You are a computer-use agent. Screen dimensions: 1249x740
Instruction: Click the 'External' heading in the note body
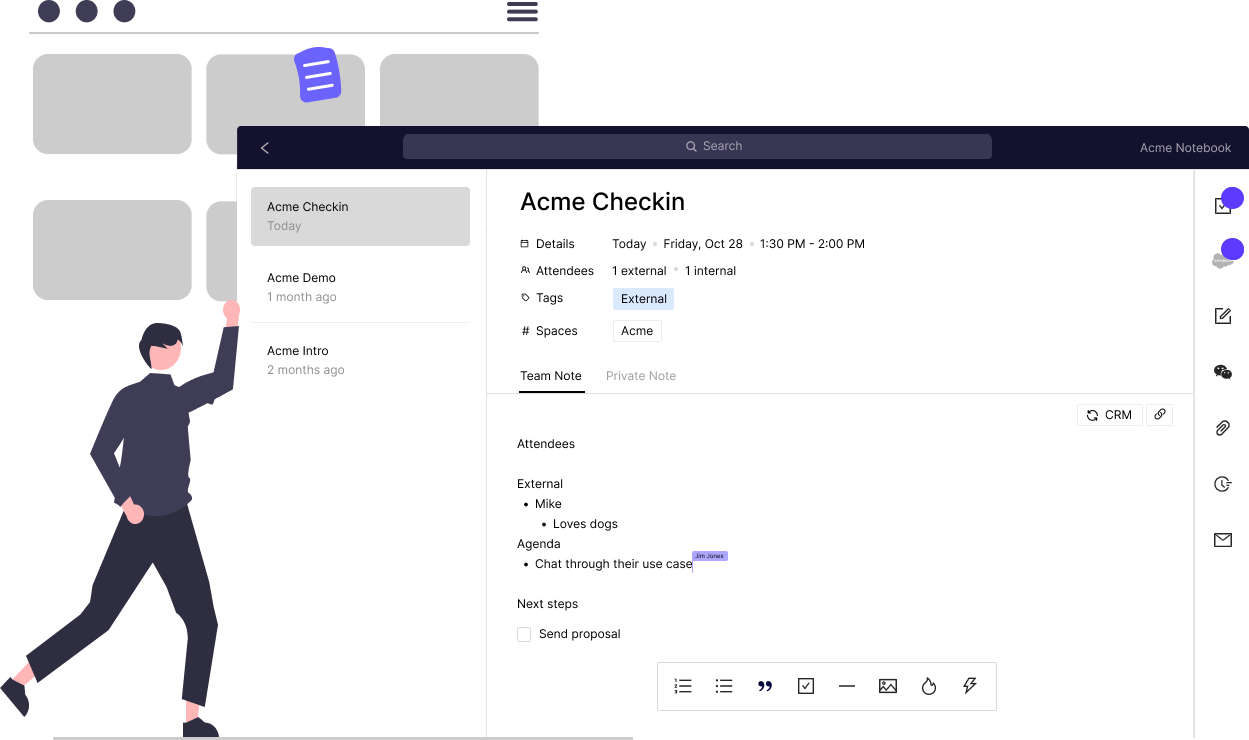[x=540, y=484]
